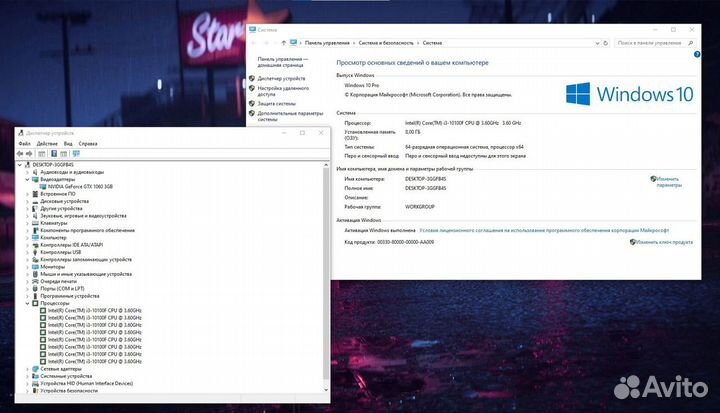Click product code 00330-80000-00000-AA009 text

pyautogui.click(x=405, y=242)
